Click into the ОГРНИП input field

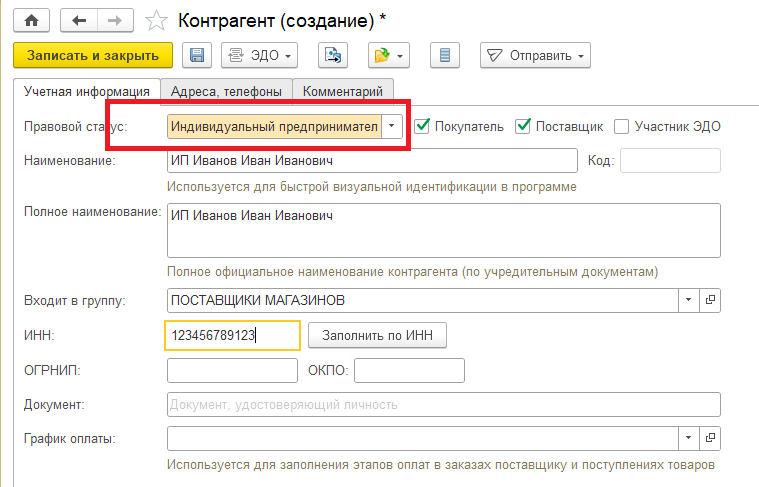tap(232, 370)
